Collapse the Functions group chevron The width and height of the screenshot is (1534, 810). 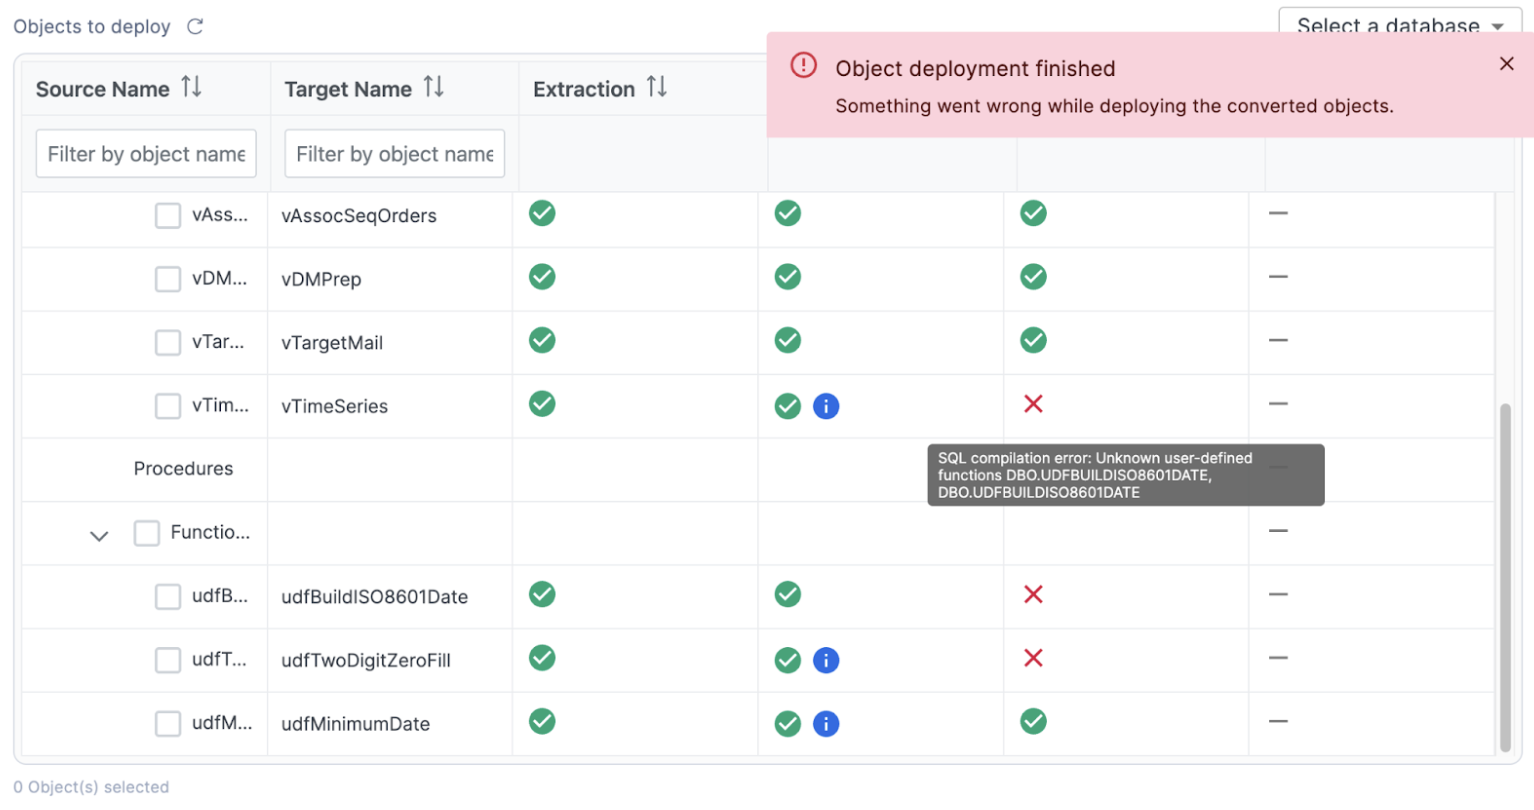(99, 536)
